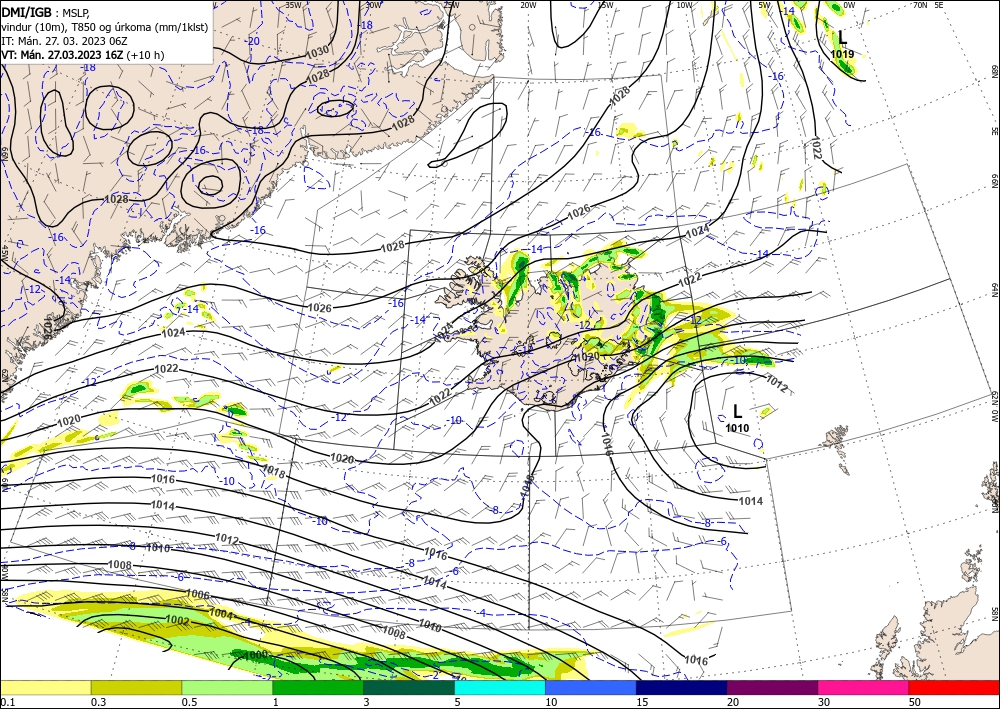The image size is (1000, 709).
Task: Click the low pressure 'L' above 1010
Action: 737,411
